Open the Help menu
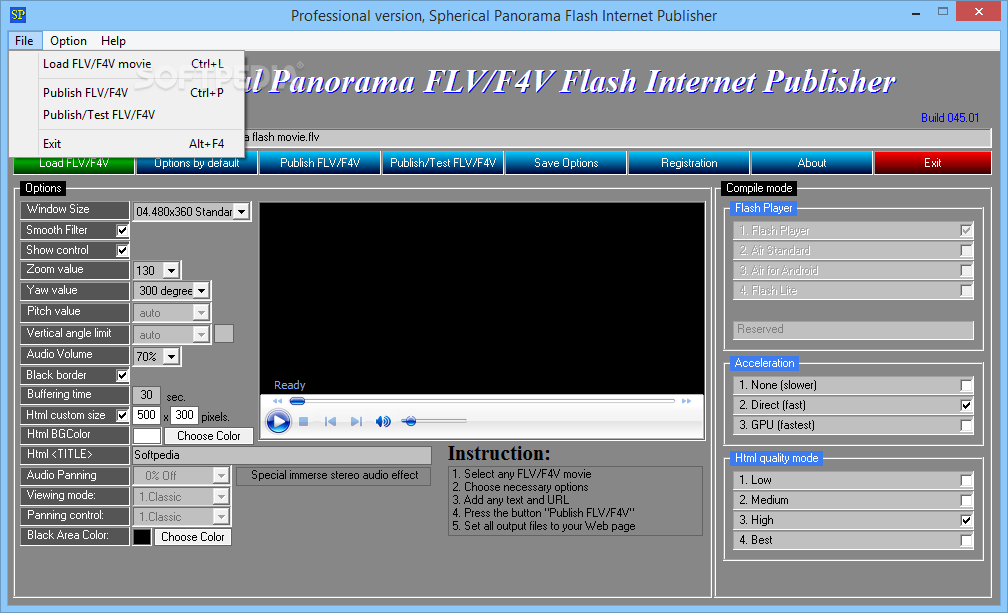 [x=113, y=40]
